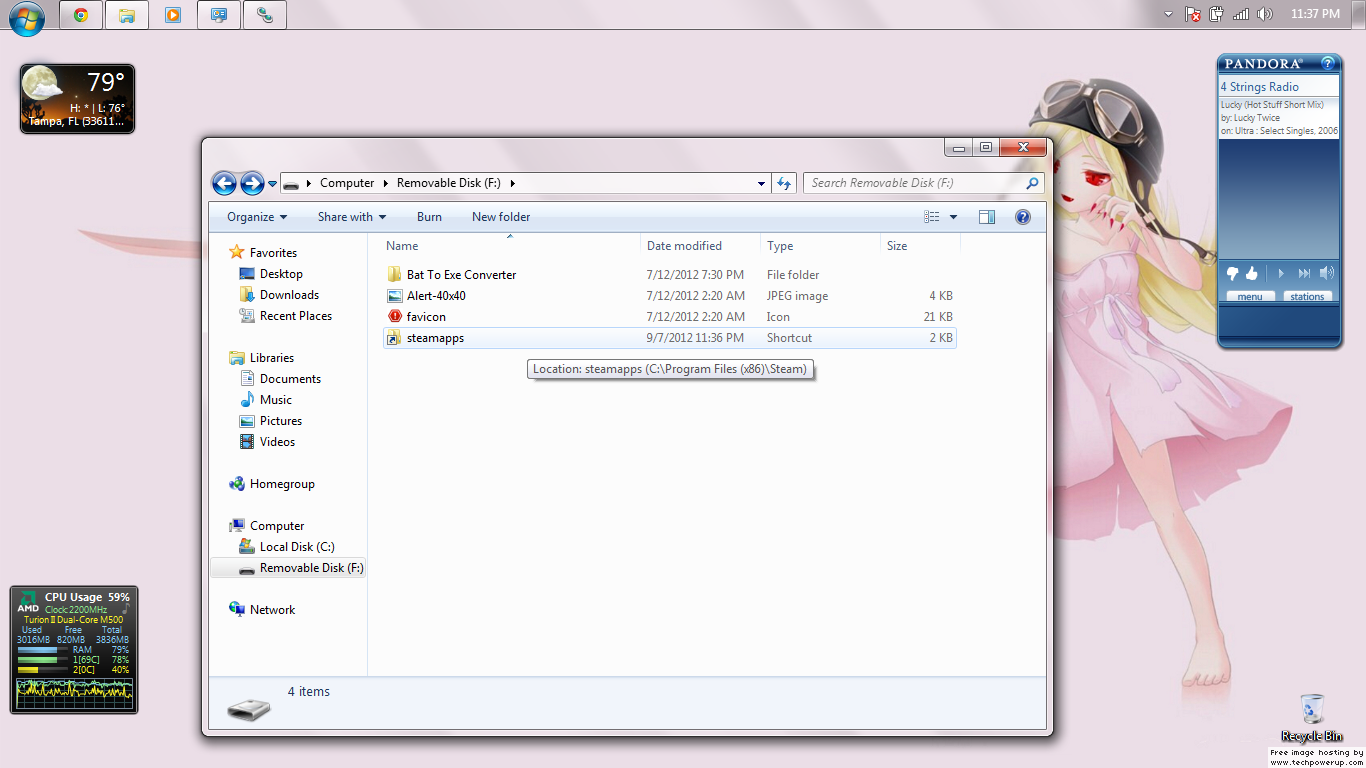Open Downloads in the navigation pane

[x=289, y=295]
